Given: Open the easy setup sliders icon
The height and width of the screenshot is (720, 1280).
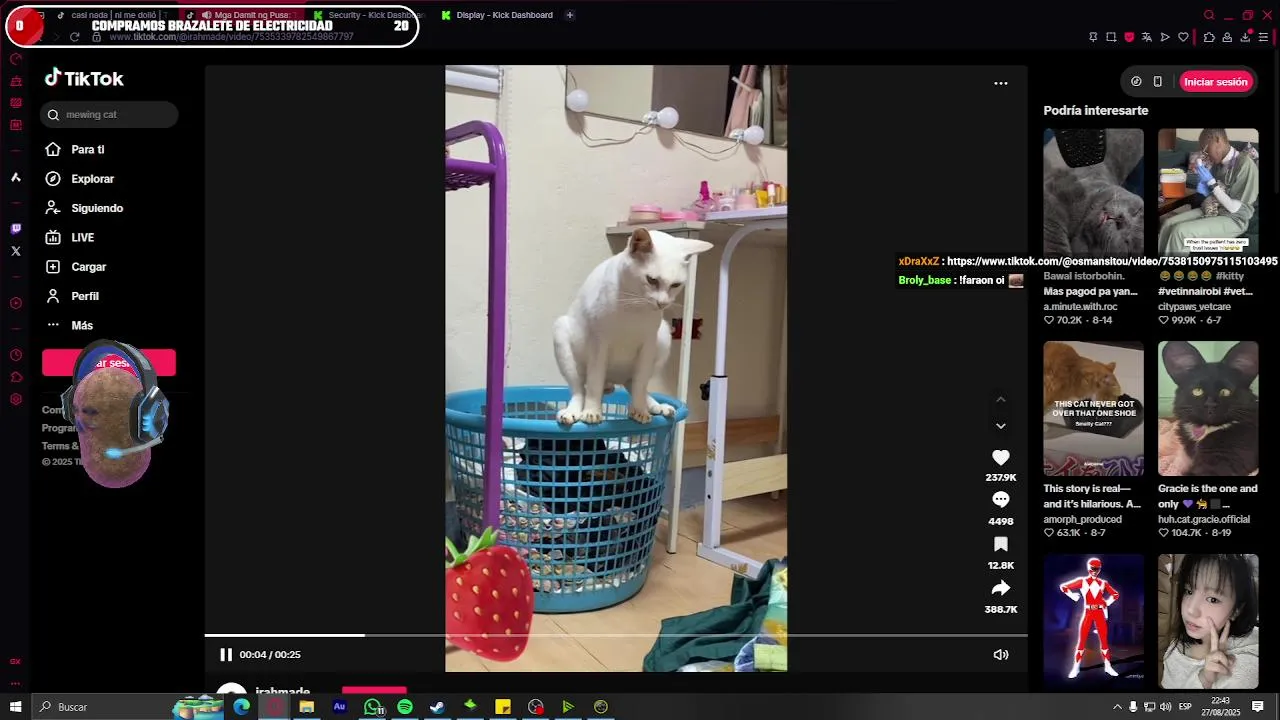Looking at the screenshot, I should pyautogui.click(x=1263, y=37).
